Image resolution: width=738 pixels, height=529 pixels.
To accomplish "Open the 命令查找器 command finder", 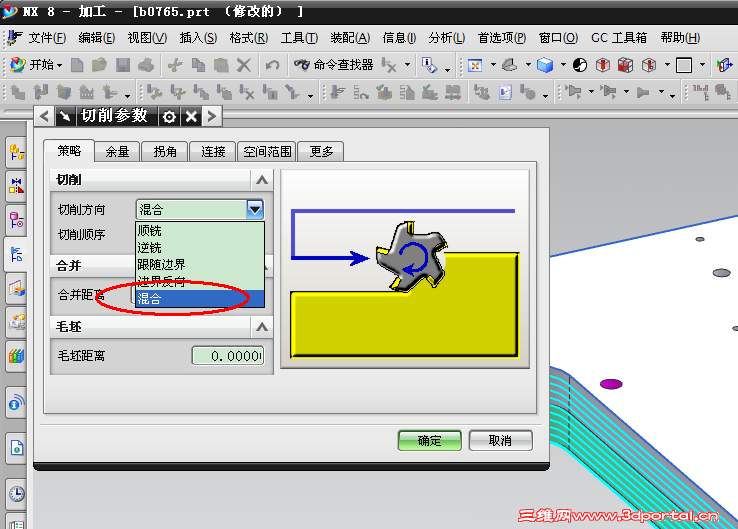I will point(333,65).
